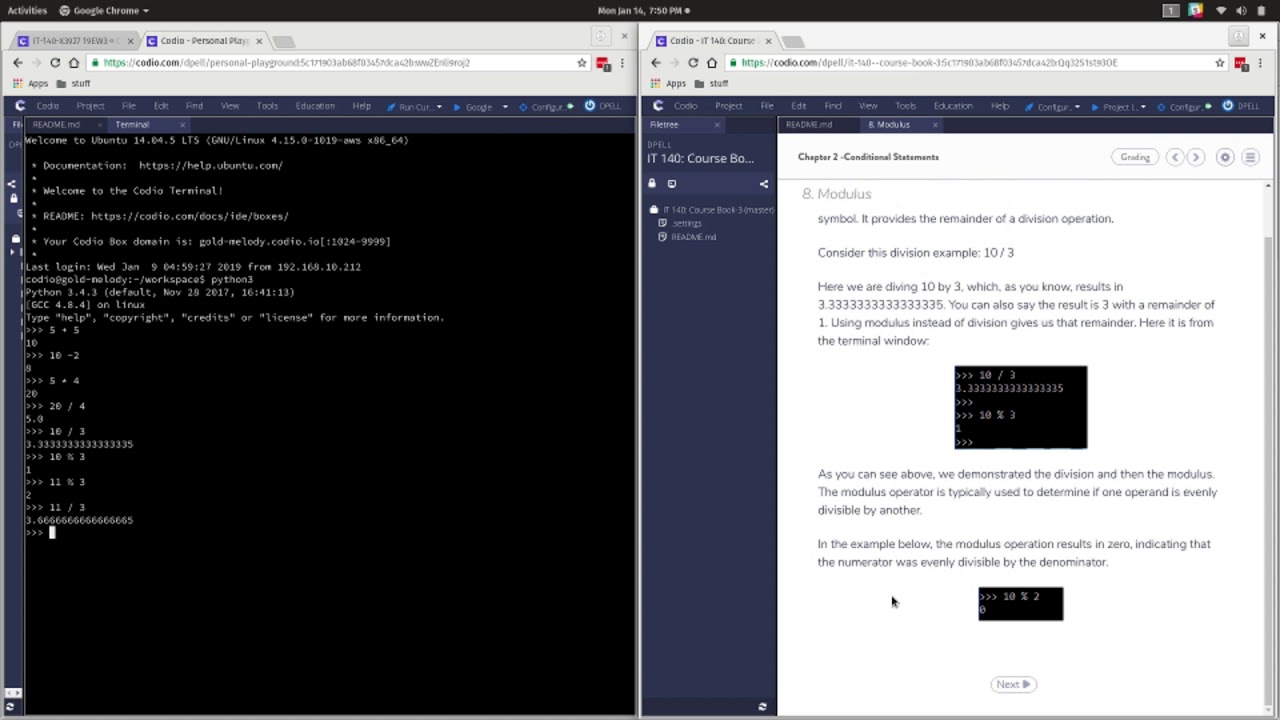Expand the Project Index dropdown in right IDE
Screen dimensions: 1280x720
1143,107
